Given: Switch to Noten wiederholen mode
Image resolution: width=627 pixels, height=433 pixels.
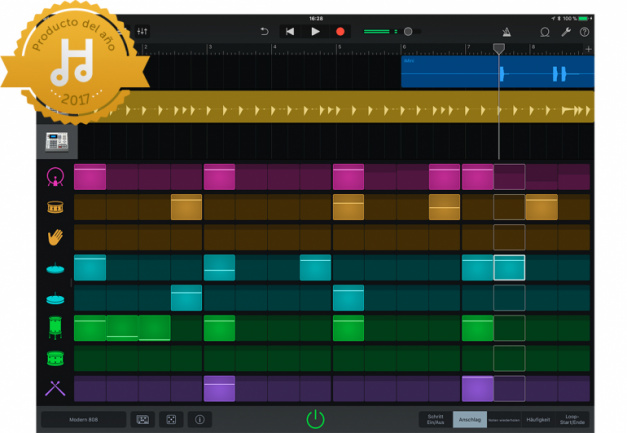Looking at the screenshot, I should coord(504,420).
